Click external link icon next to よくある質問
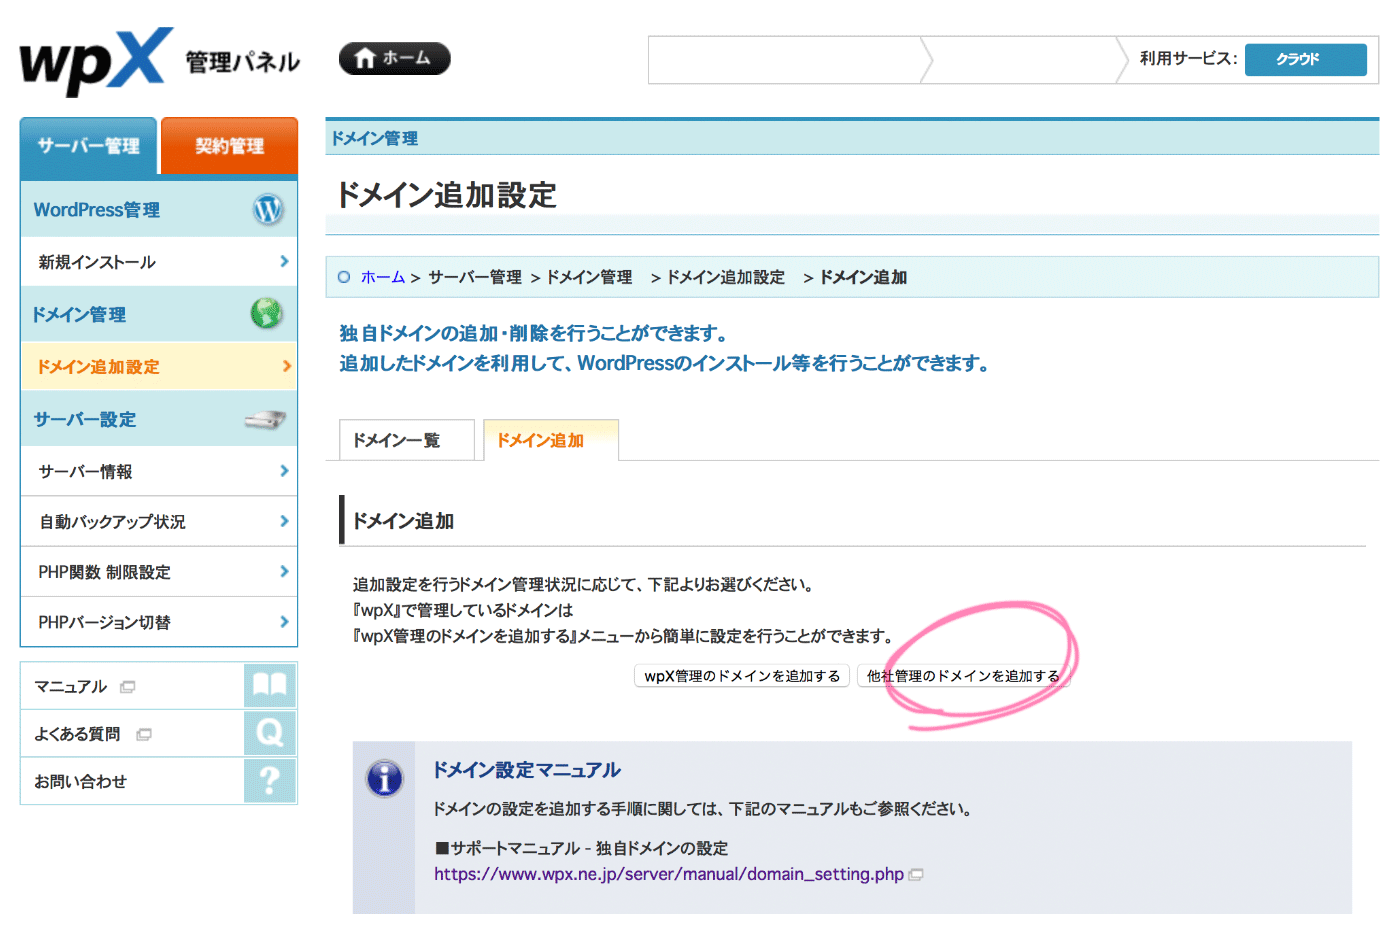The width and height of the screenshot is (1400, 934). [x=144, y=734]
